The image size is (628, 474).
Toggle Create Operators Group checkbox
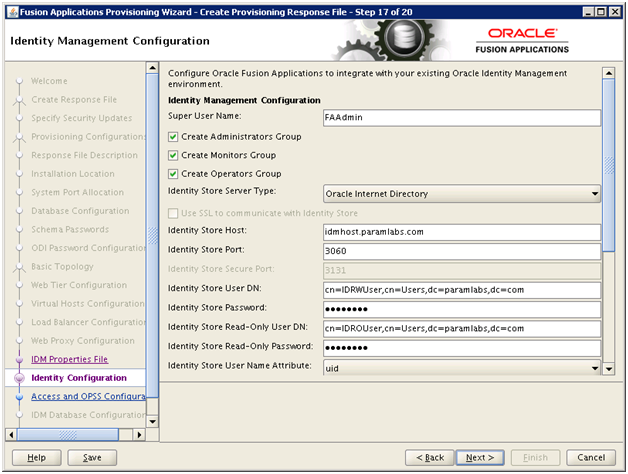tap(173, 174)
